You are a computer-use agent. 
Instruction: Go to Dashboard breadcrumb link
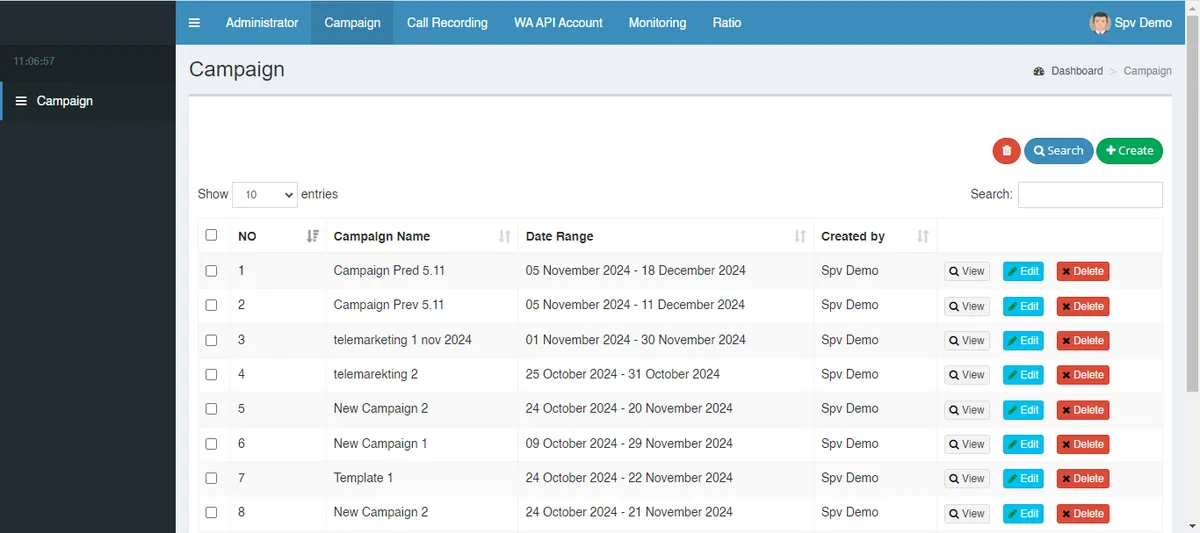click(x=1077, y=71)
